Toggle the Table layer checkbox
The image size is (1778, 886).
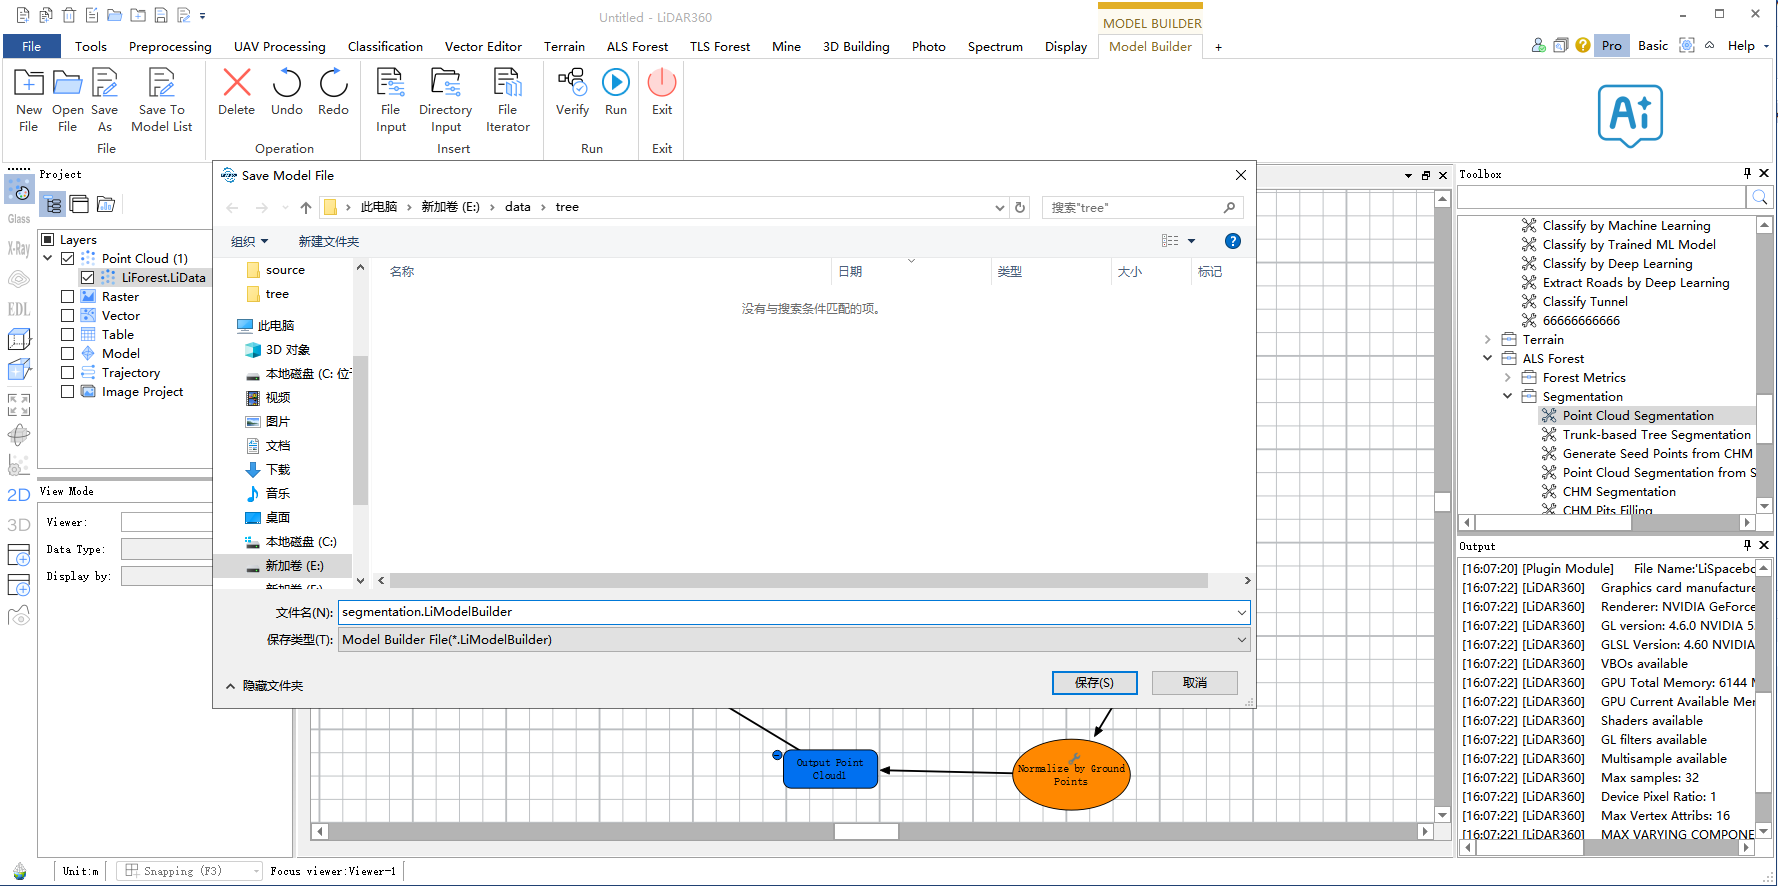(68, 335)
